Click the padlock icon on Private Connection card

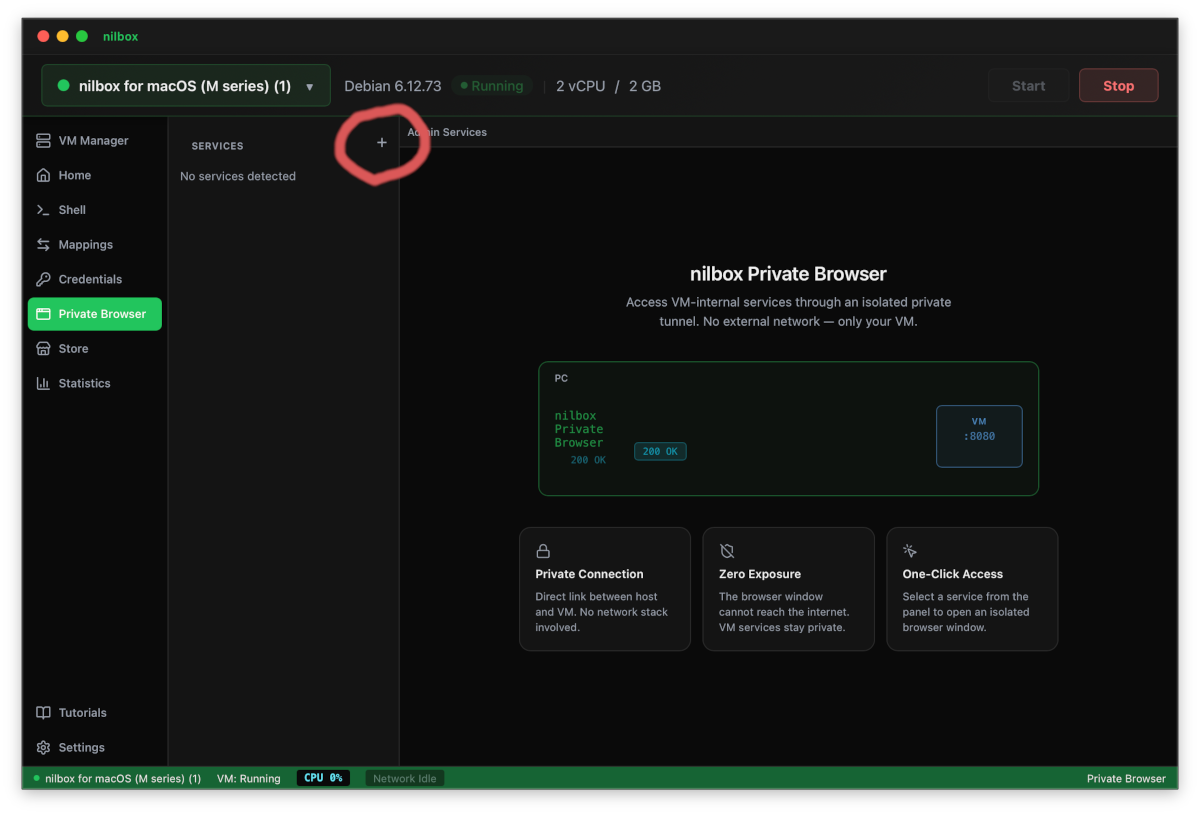tap(542, 550)
